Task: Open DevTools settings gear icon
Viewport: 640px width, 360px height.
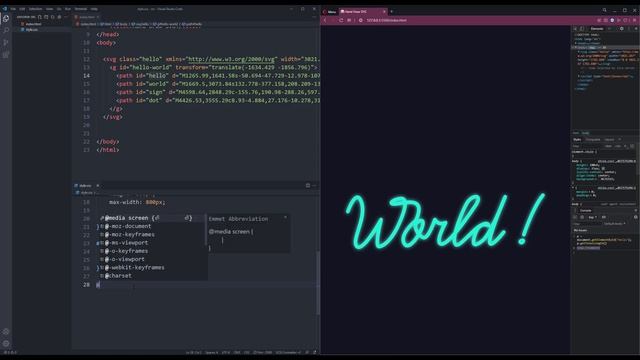Action: (622, 29)
